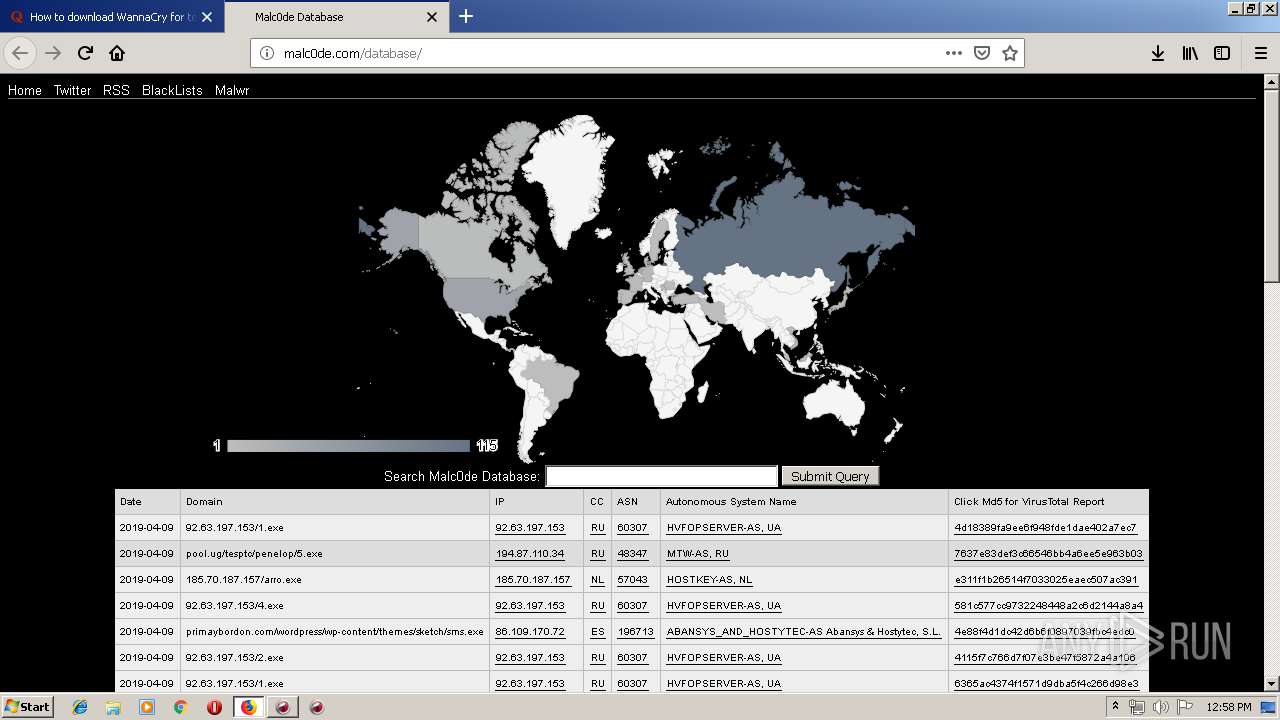Screen dimensions: 1280x720
Task: Open ASN link 48347
Action: [632, 553]
